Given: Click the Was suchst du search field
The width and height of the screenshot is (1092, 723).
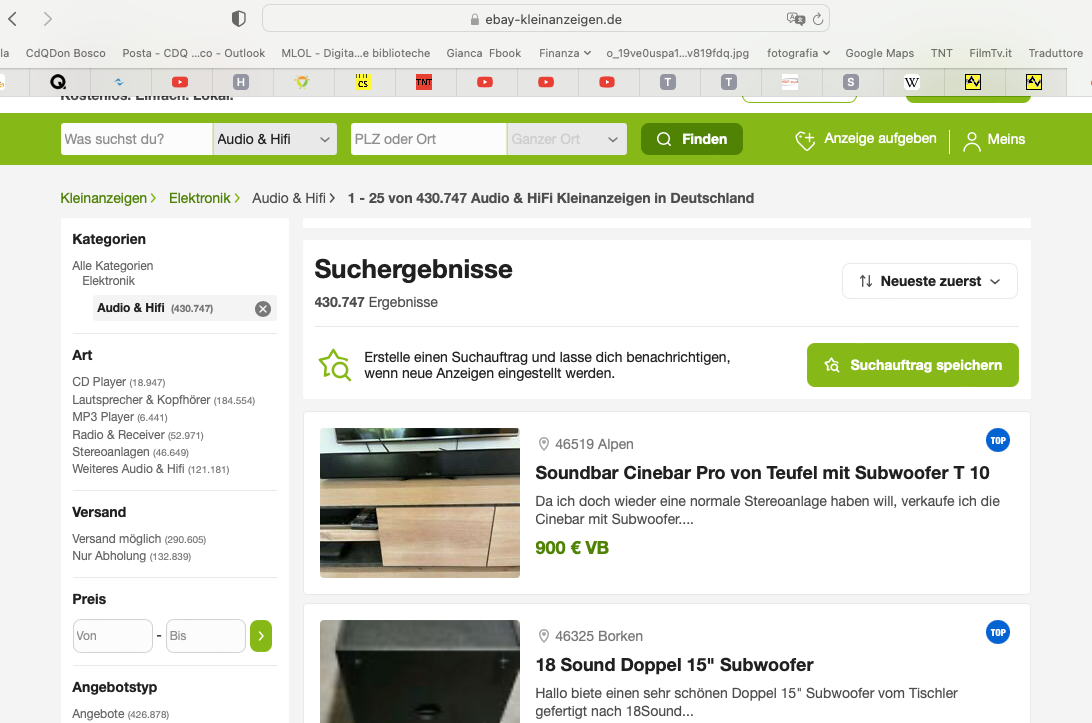Looking at the screenshot, I should click(x=136, y=139).
